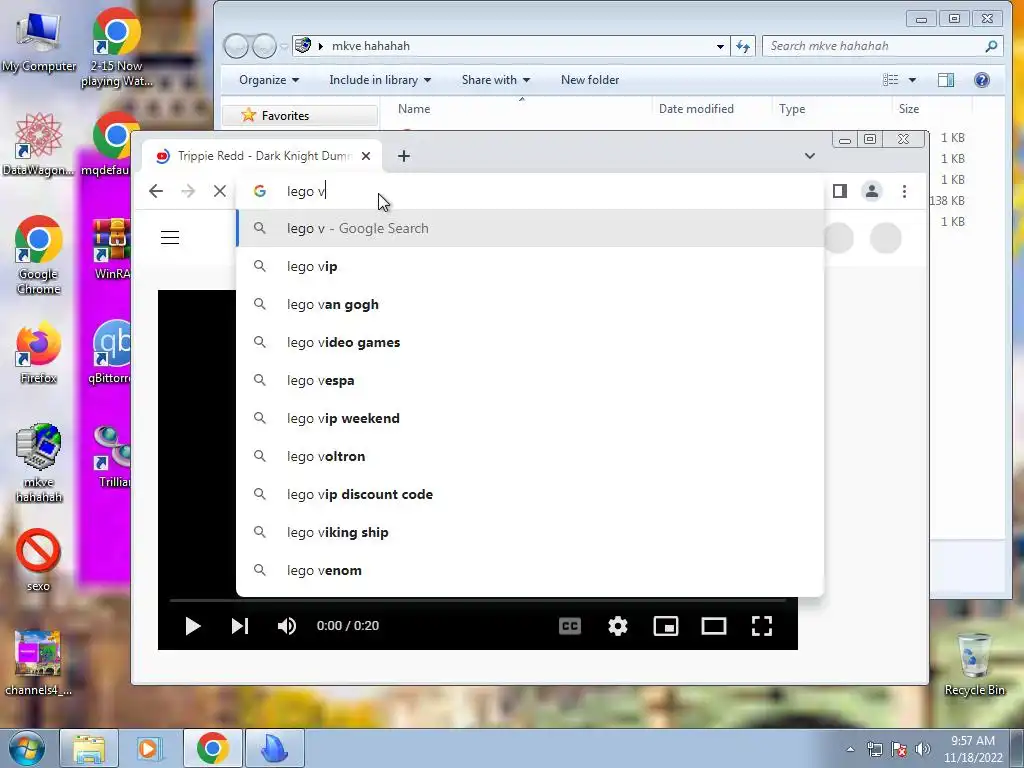Open Windows Explorer from the taskbar

(x=89, y=748)
